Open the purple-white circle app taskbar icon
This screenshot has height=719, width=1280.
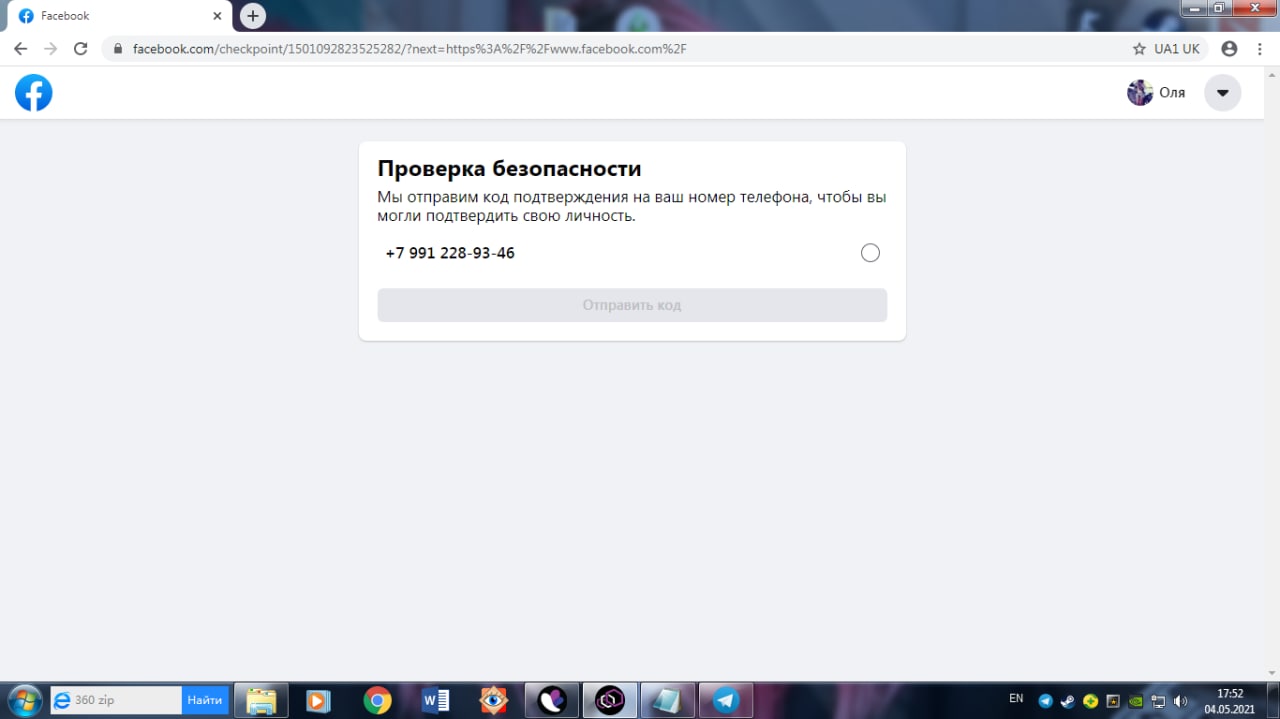[x=552, y=700]
